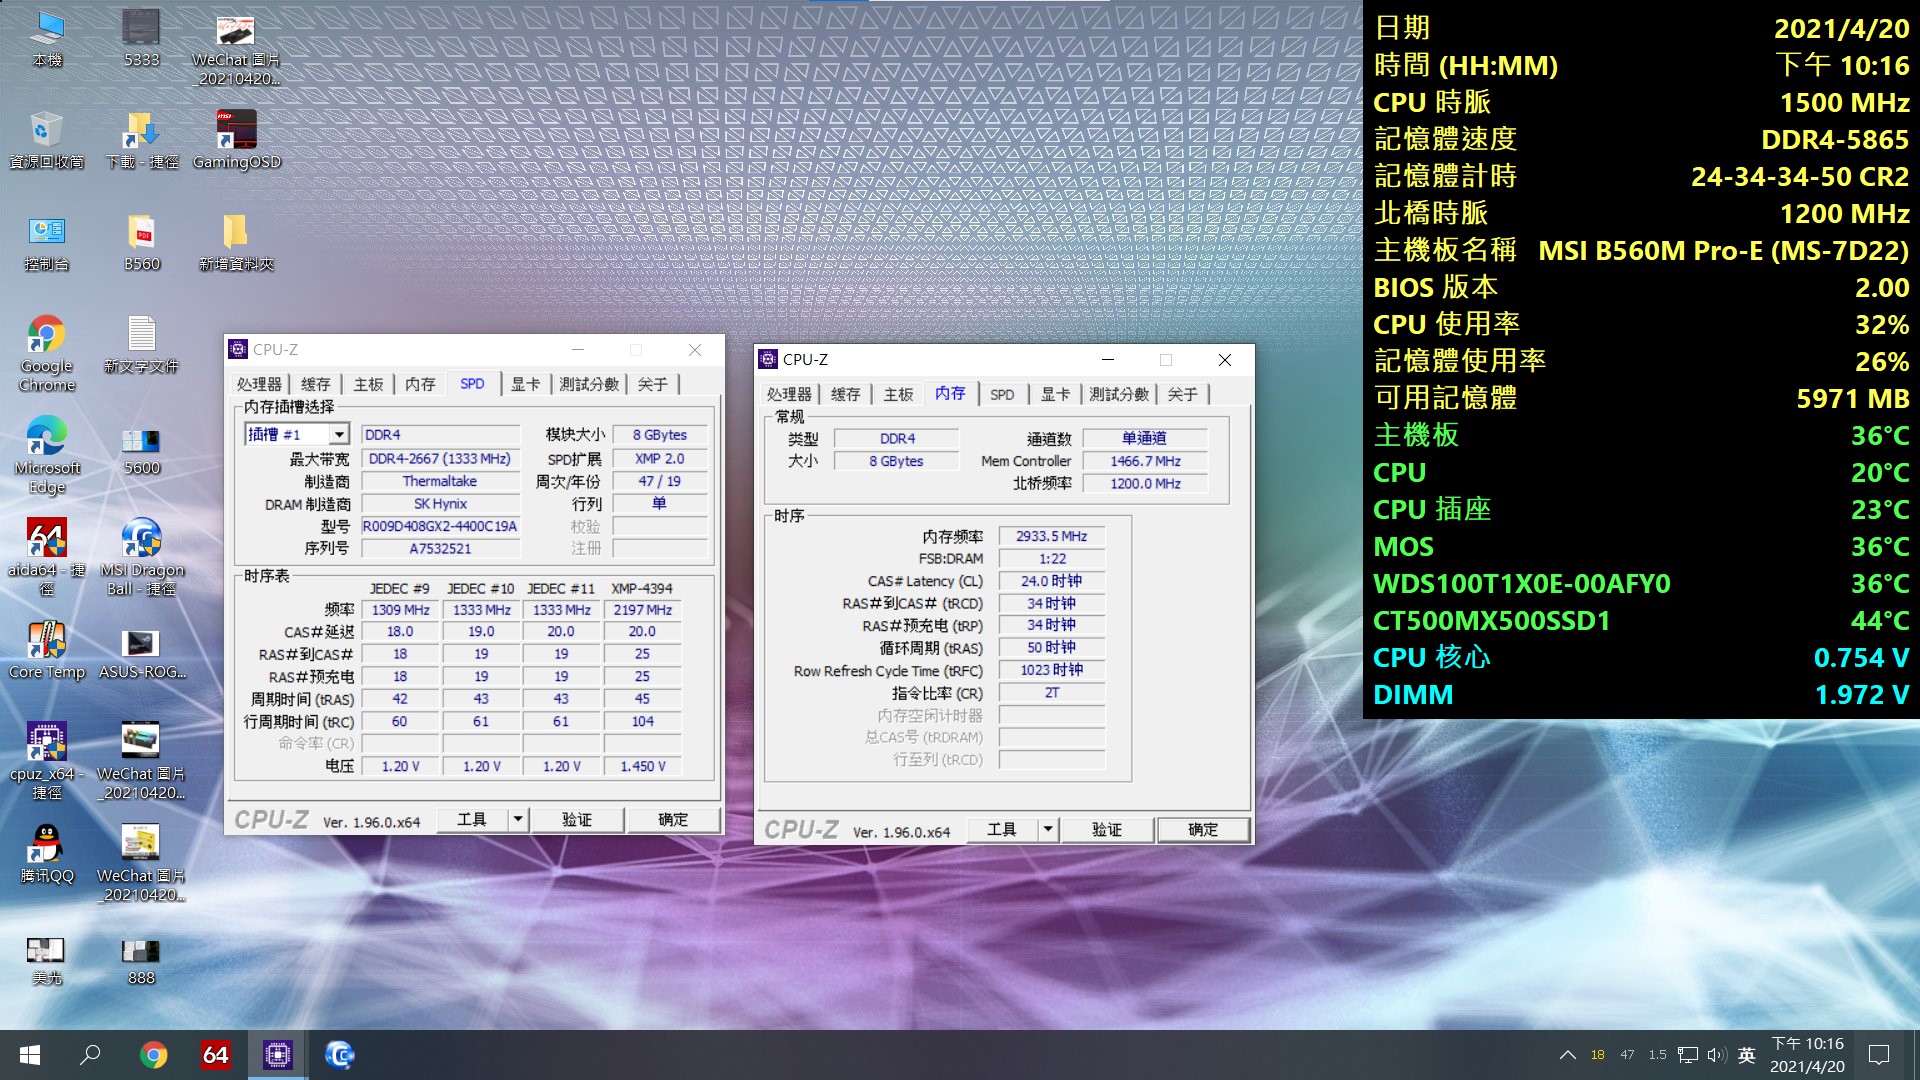This screenshot has width=1920, height=1080.
Task: Expand the 插槽 #1 slot dropdown
Action: click(339, 434)
